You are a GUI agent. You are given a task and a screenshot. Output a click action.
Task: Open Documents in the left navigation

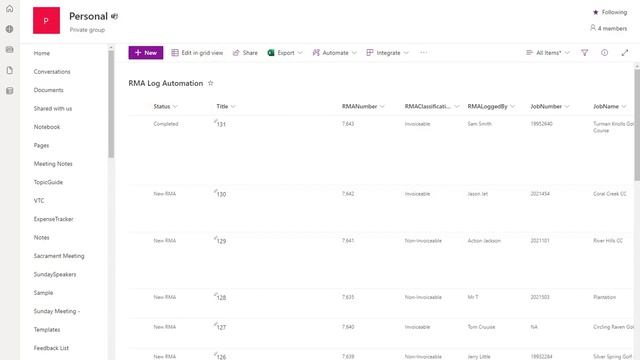[49, 90]
